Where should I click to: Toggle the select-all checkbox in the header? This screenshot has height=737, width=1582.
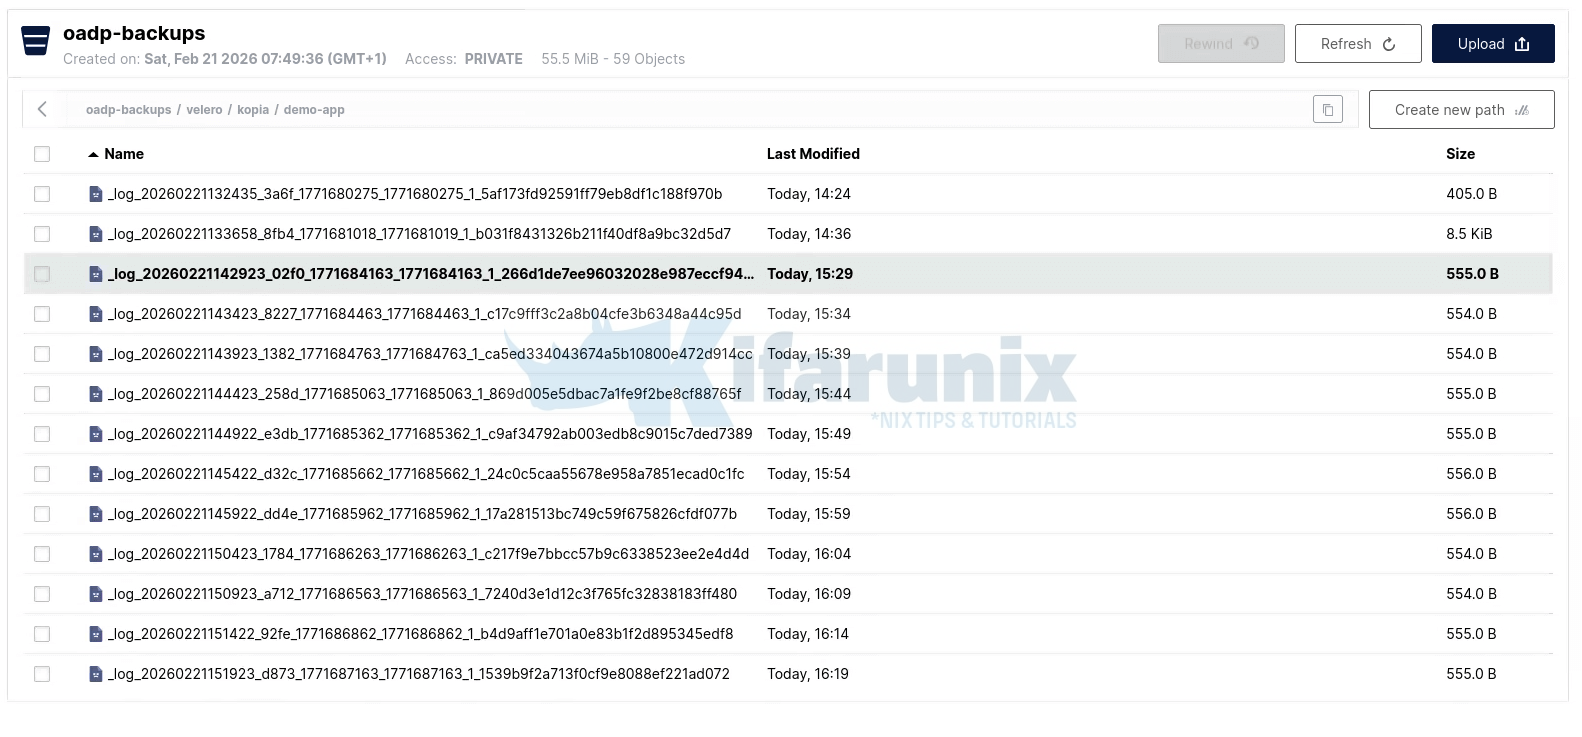(42, 154)
